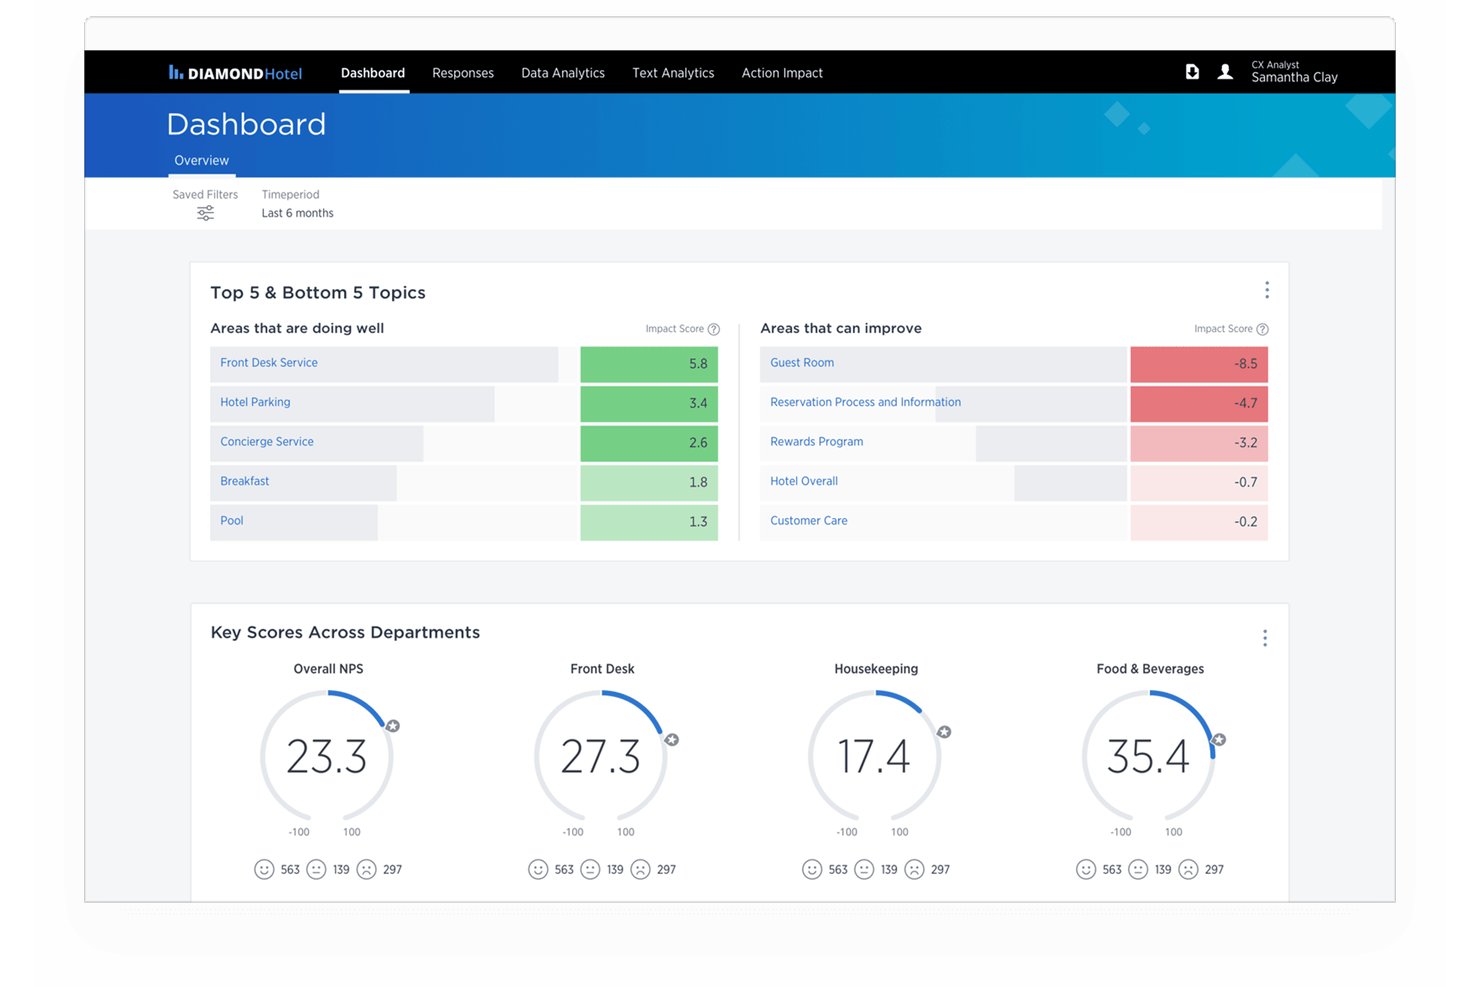Open Top 5 & Bottom 5 options menu
Image resolution: width=1480 pixels, height=987 pixels.
click(x=1267, y=290)
